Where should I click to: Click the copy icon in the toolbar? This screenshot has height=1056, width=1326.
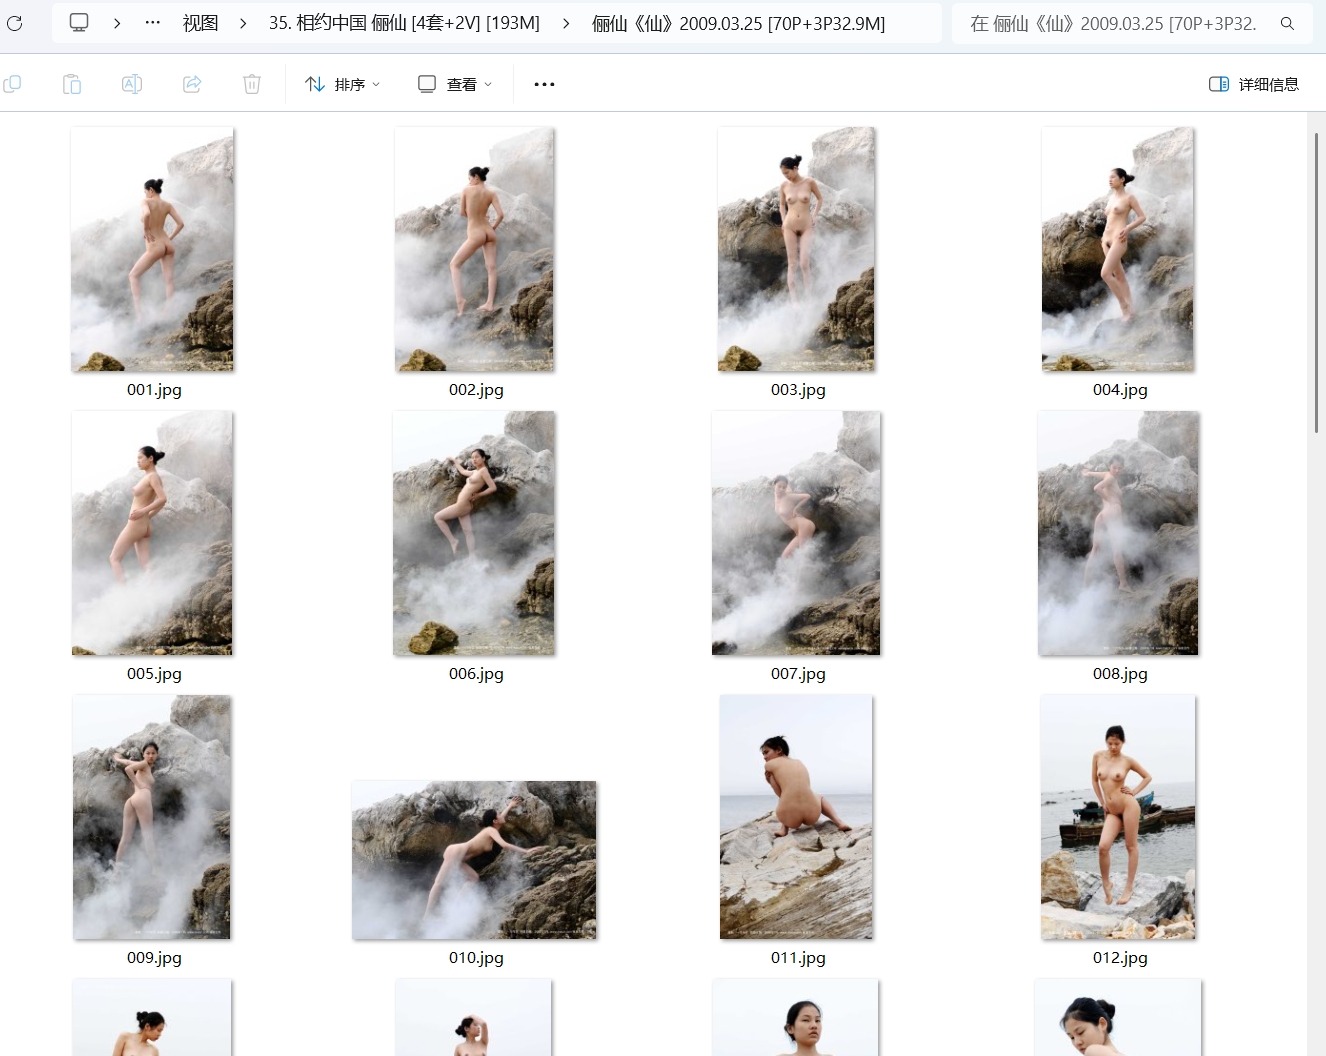pos(12,84)
